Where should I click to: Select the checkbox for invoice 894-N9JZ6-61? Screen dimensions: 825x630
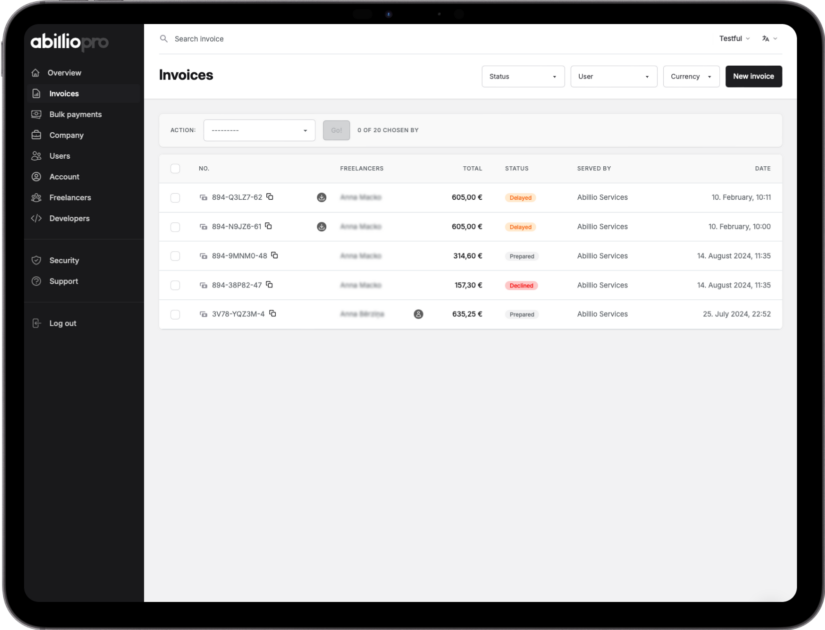point(175,227)
